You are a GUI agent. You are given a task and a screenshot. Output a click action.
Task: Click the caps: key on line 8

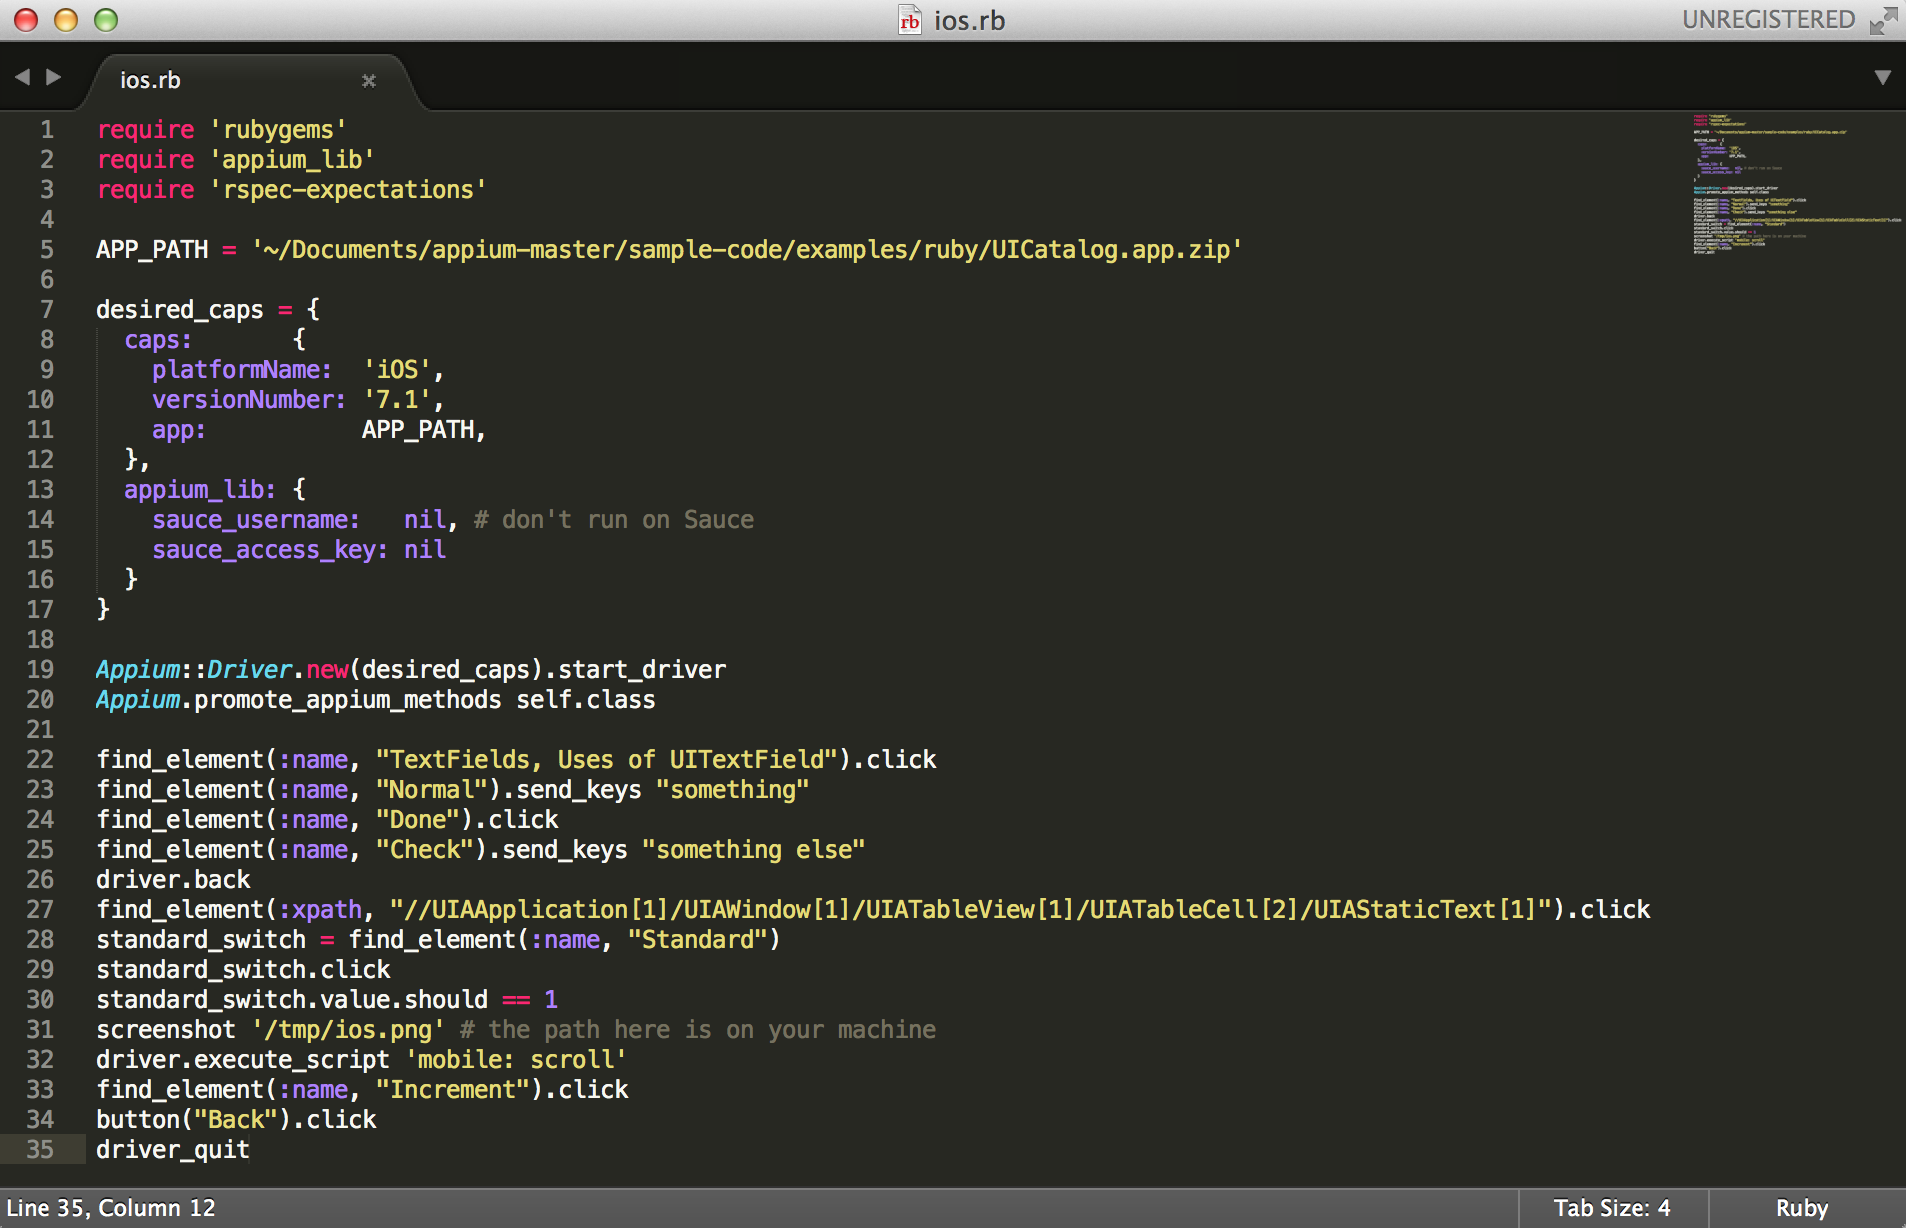pos(158,340)
